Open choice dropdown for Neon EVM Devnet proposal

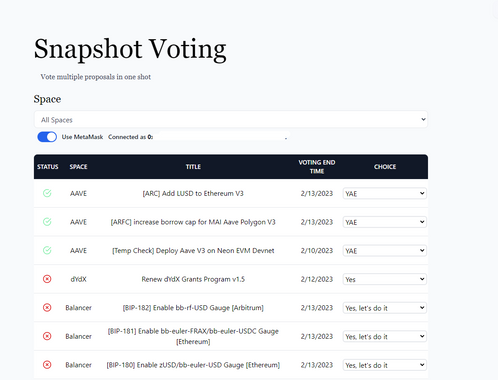point(385,251)
